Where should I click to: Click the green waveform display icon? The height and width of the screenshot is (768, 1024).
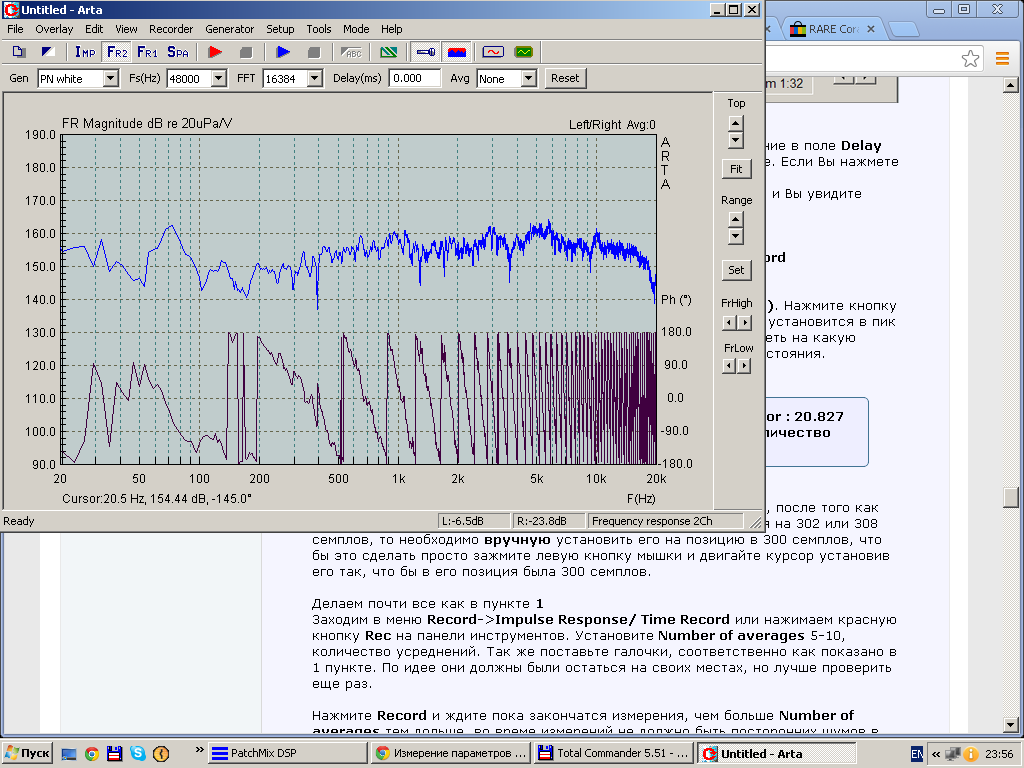click(x=523, y=51)
